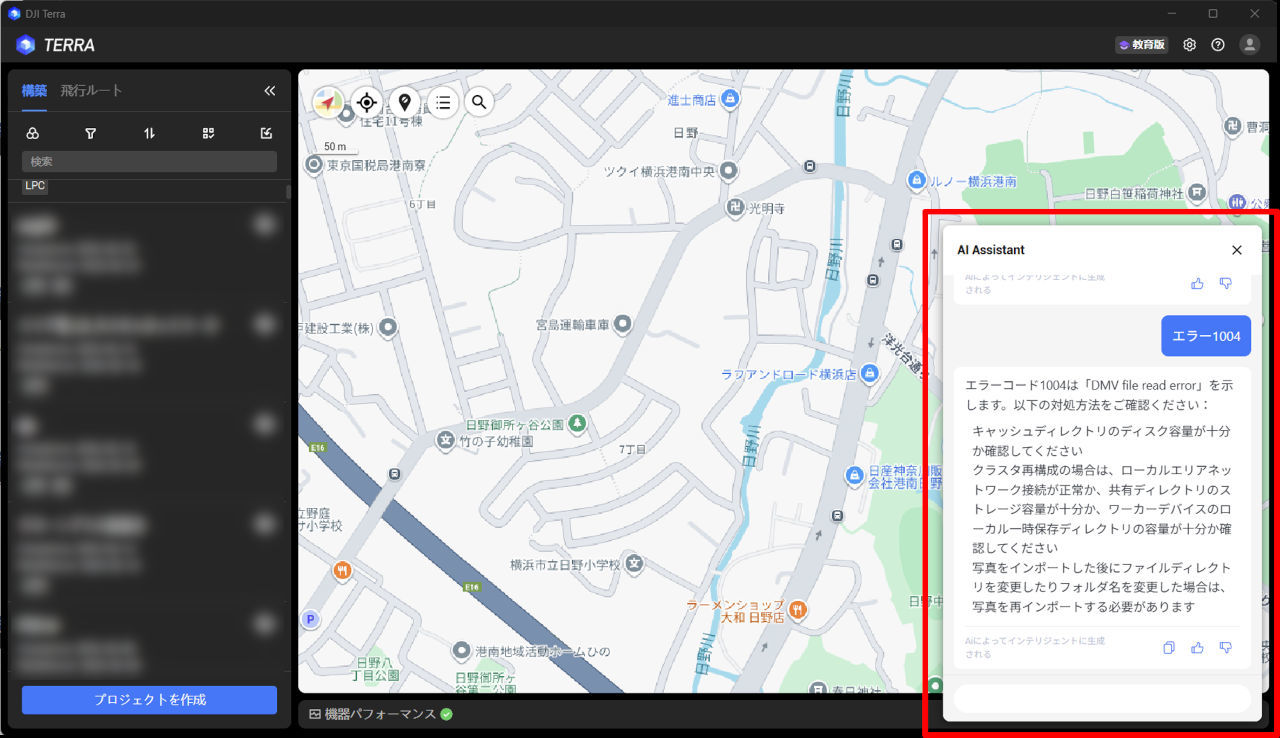Collapse the project panel with the double chevron
The height and width of the screenshot is (738, 1280).
(x=269, y=91)
